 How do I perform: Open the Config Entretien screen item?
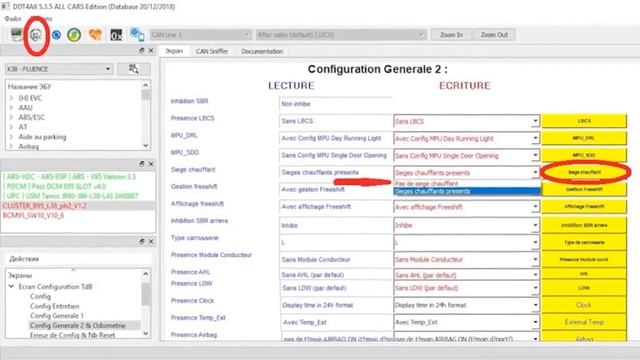(x=55, y=306)
